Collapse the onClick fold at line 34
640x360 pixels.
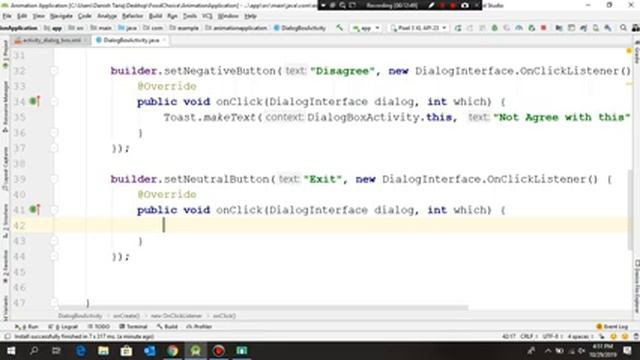click(x=54, y=101)
